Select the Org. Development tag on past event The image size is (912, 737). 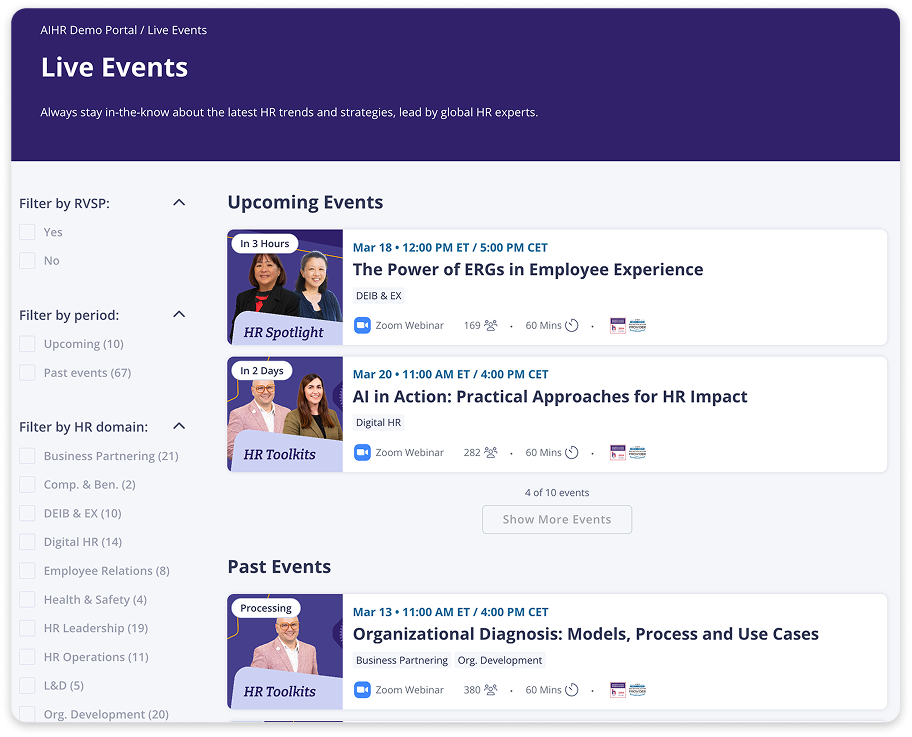coord(500,660)
